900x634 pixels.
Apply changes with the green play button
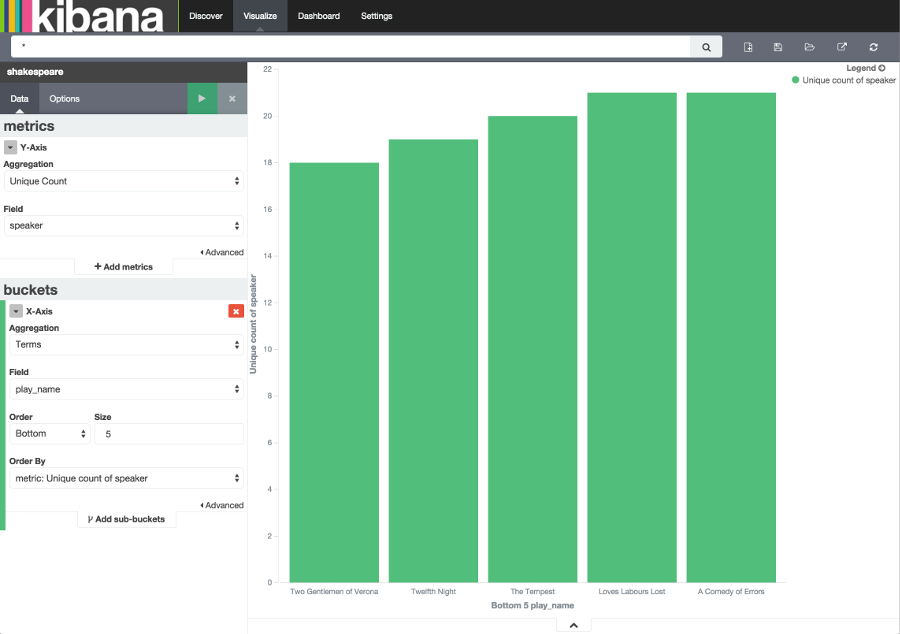pos(201,98)
